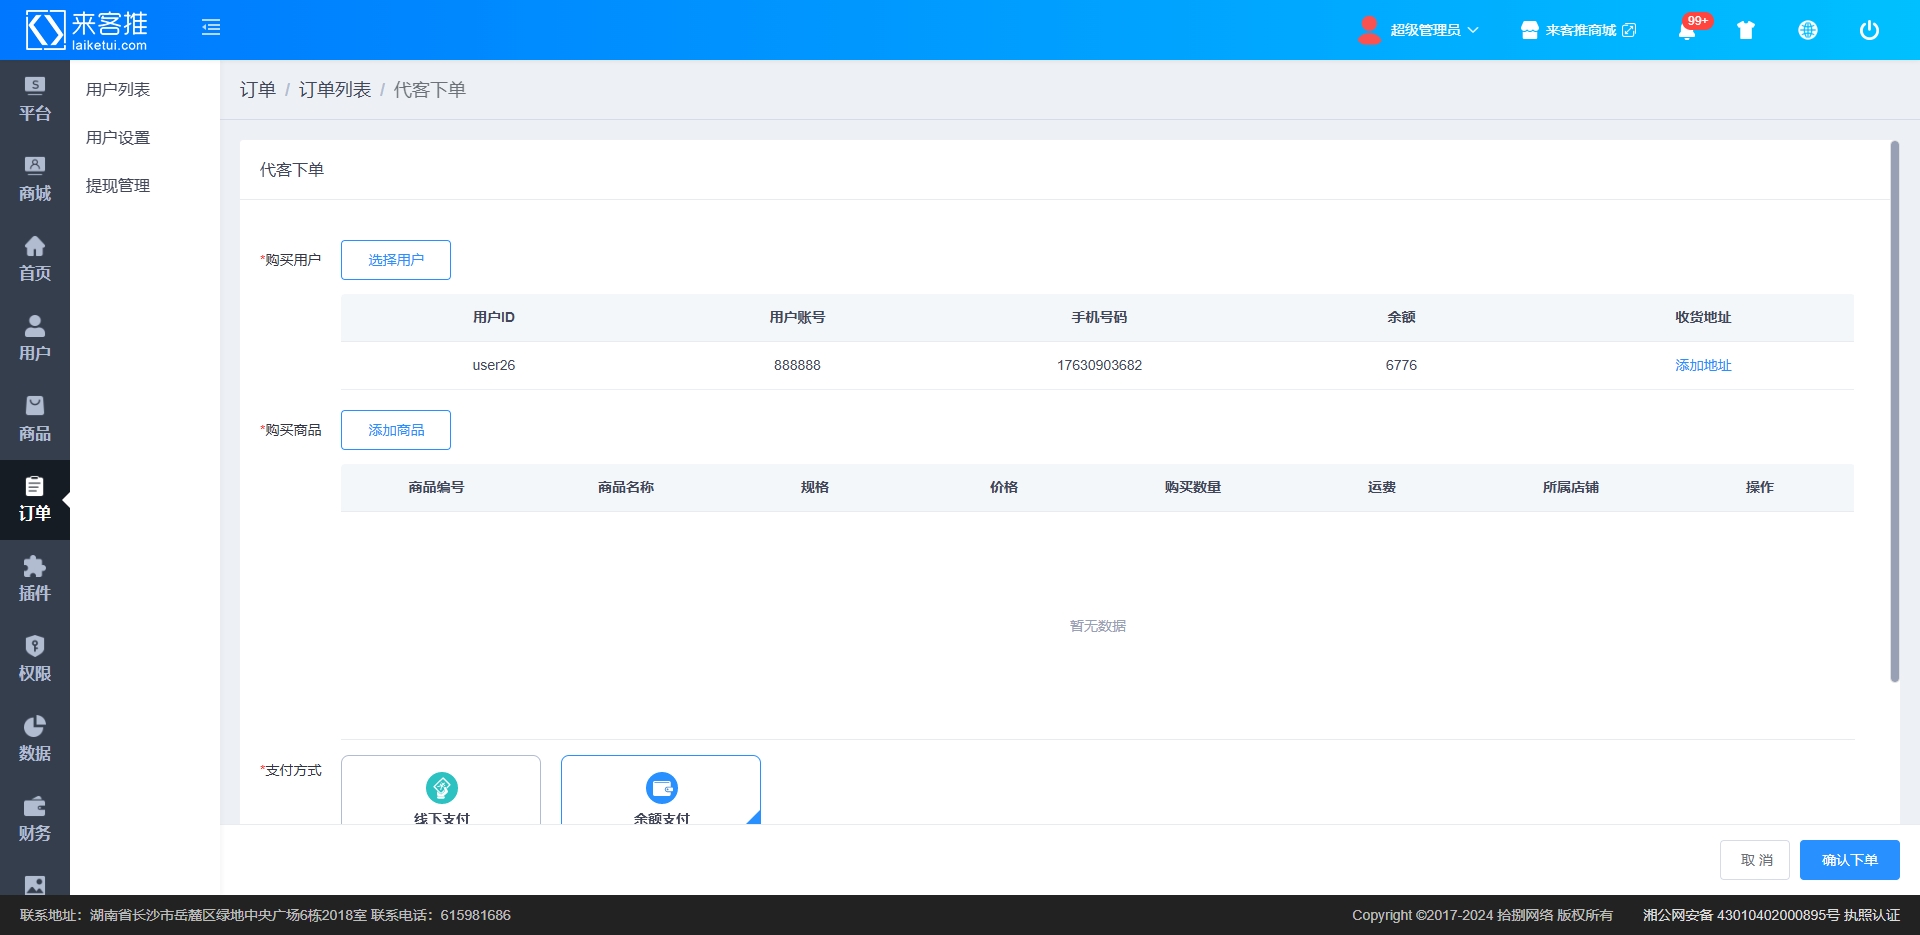Click the 添加商品 button
Image resolution: width=1920 pixels, height=935 pixels.
396,430
